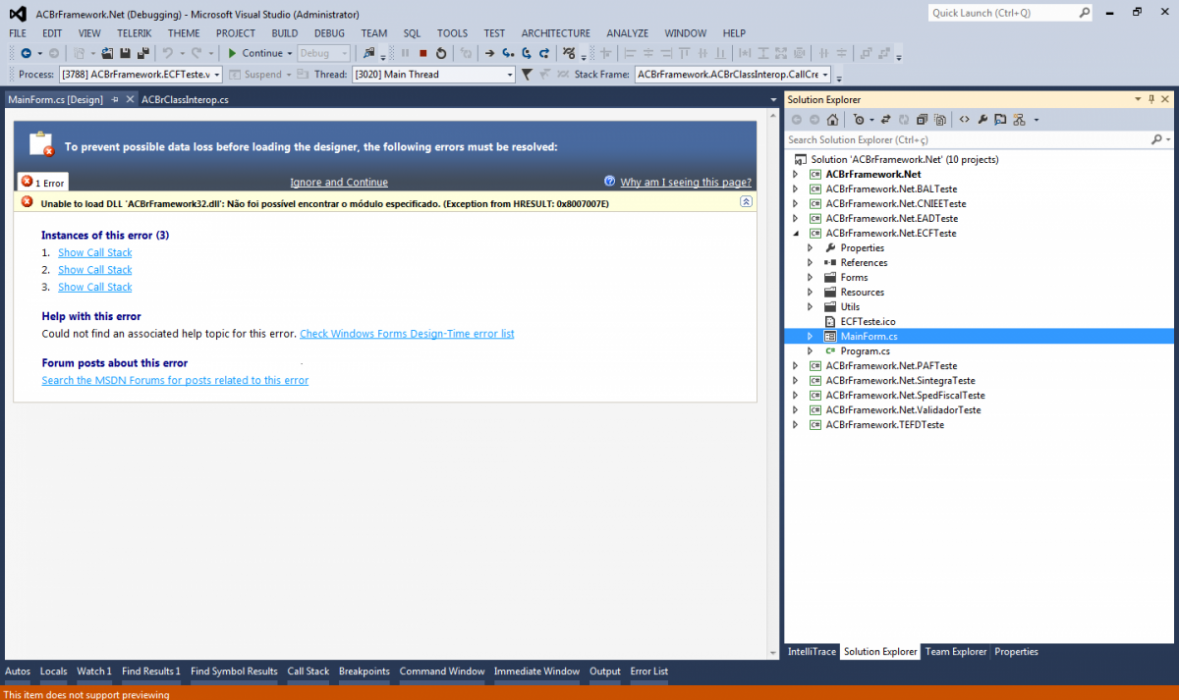The image size is (1179, 700).
Task: Click Home icon in Solution Explorer
Action: (x=832, y=120)
